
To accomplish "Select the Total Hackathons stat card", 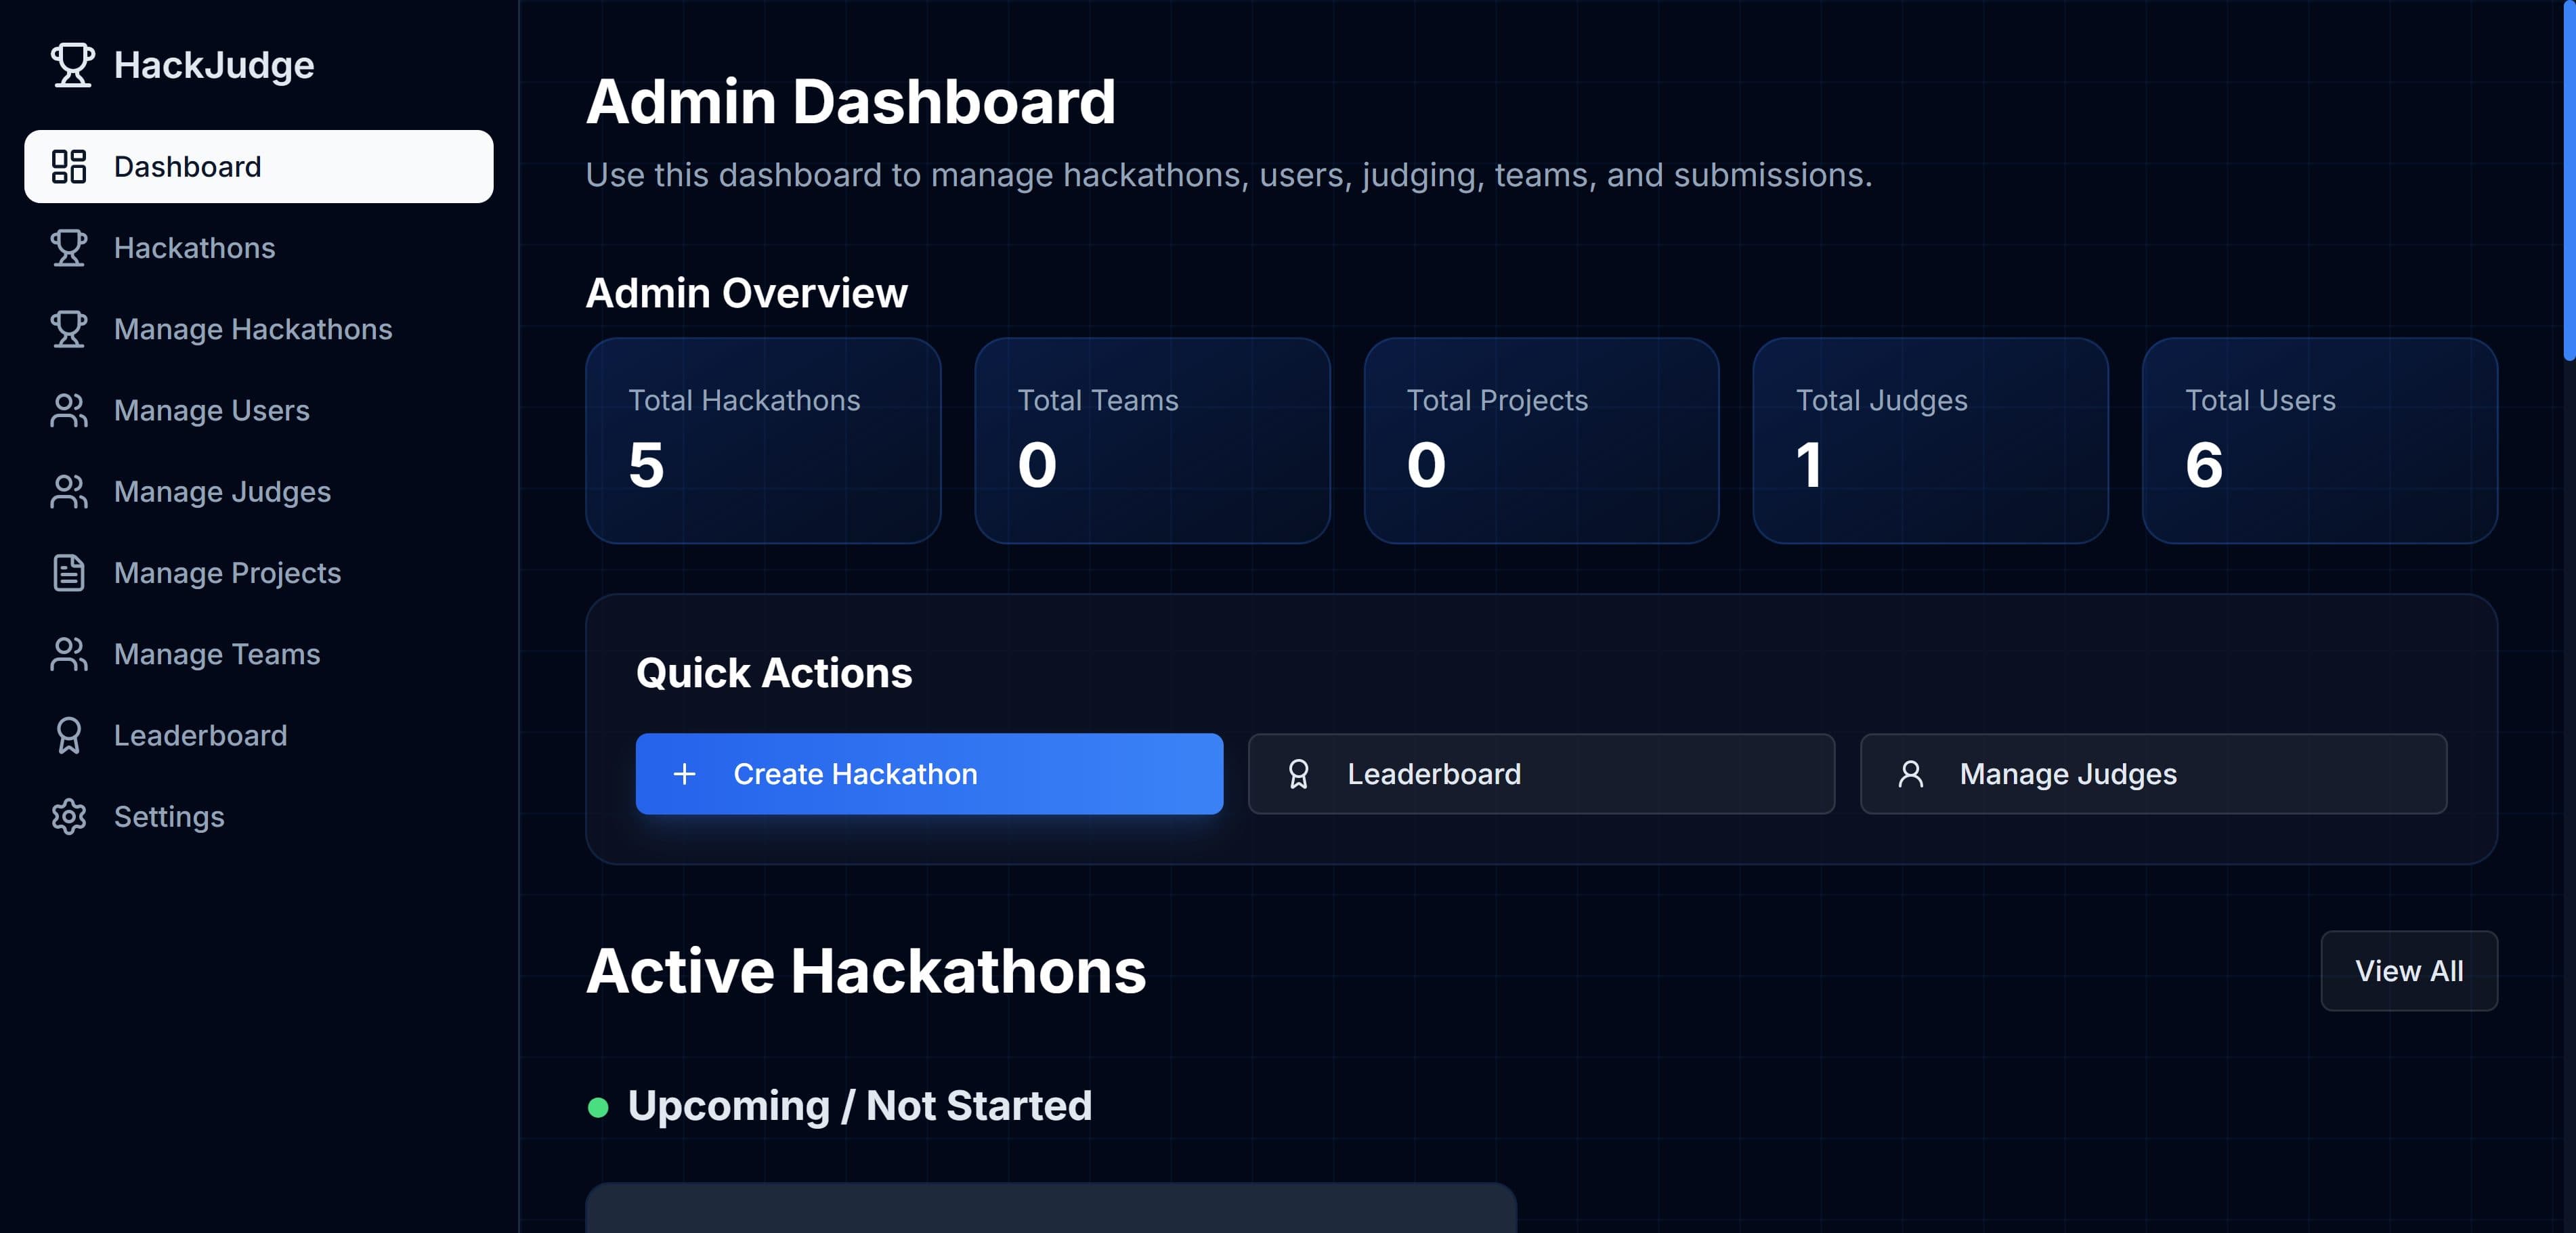I will tap(763, 441).
